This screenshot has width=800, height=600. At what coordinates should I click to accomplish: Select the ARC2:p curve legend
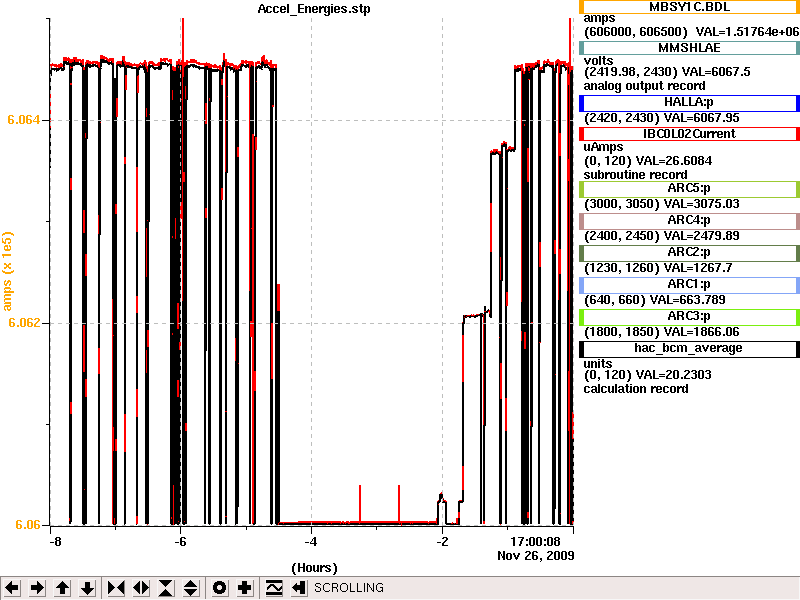click(x=689, y=253)
